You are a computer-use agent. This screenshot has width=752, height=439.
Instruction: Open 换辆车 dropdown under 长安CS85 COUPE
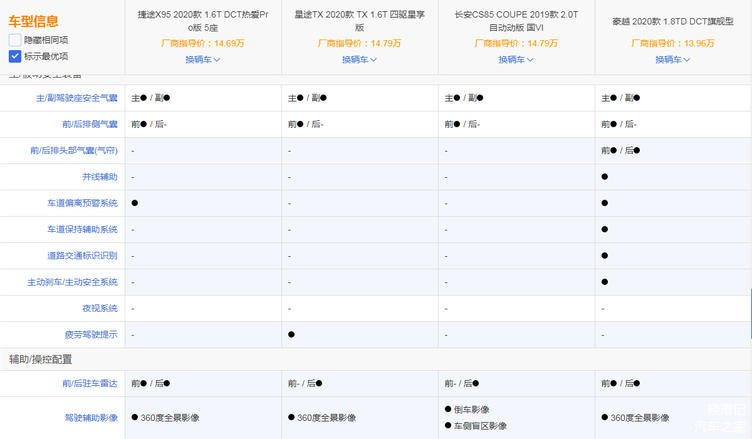[516, 59]
